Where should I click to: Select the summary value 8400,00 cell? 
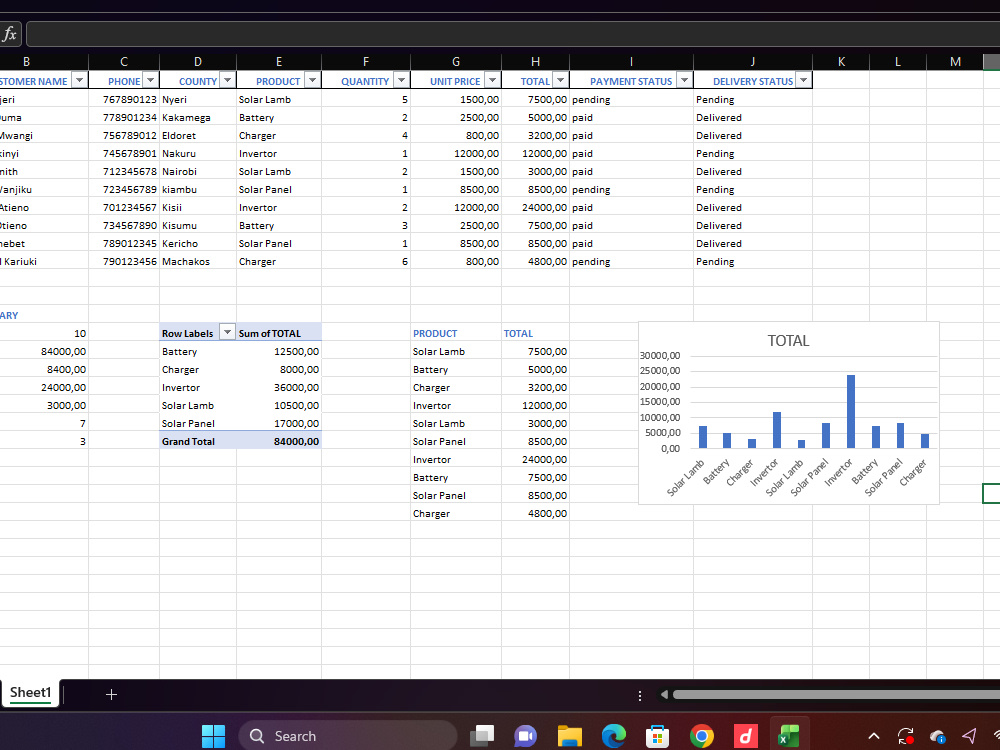click(x=44, y=369)
